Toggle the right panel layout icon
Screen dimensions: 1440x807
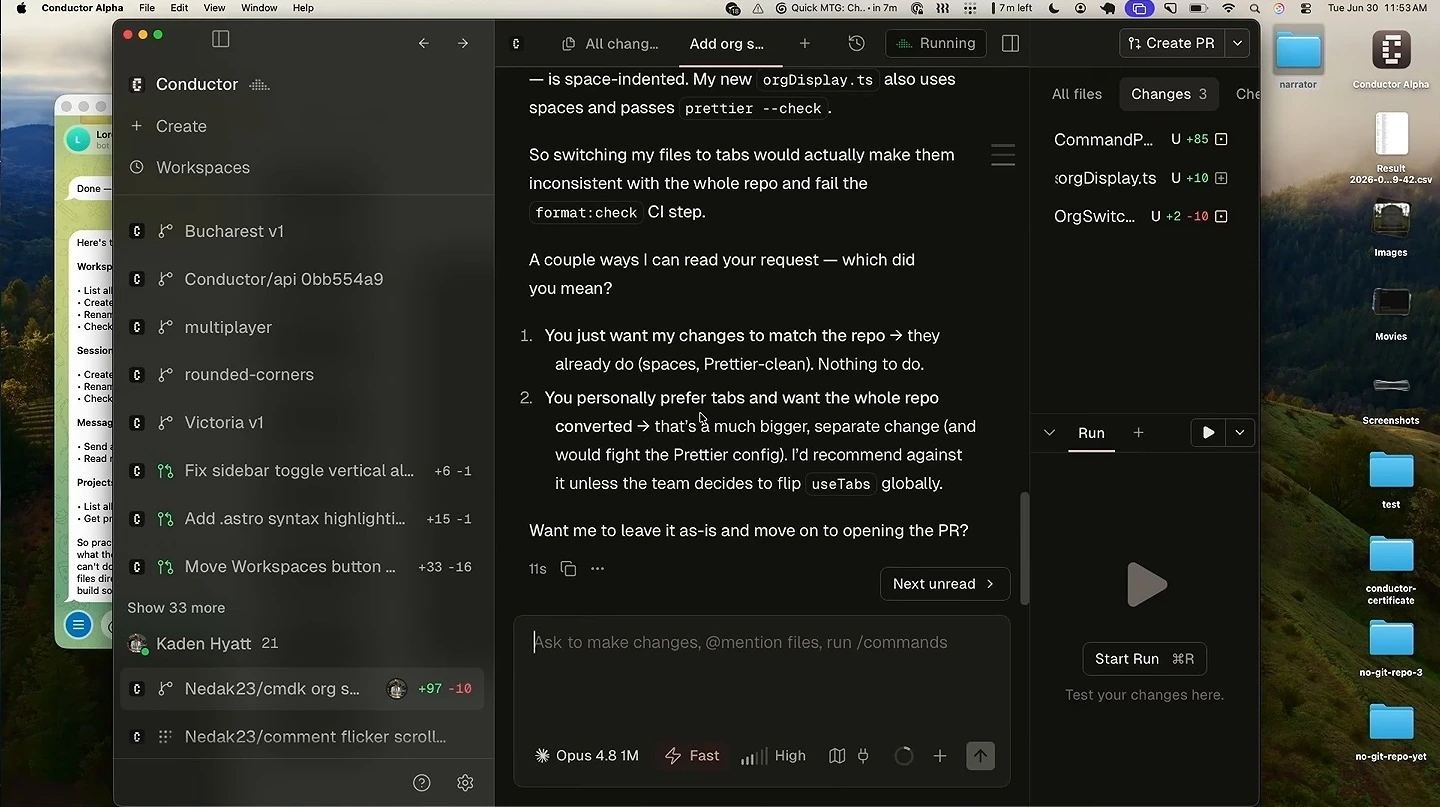(1010, 43)
